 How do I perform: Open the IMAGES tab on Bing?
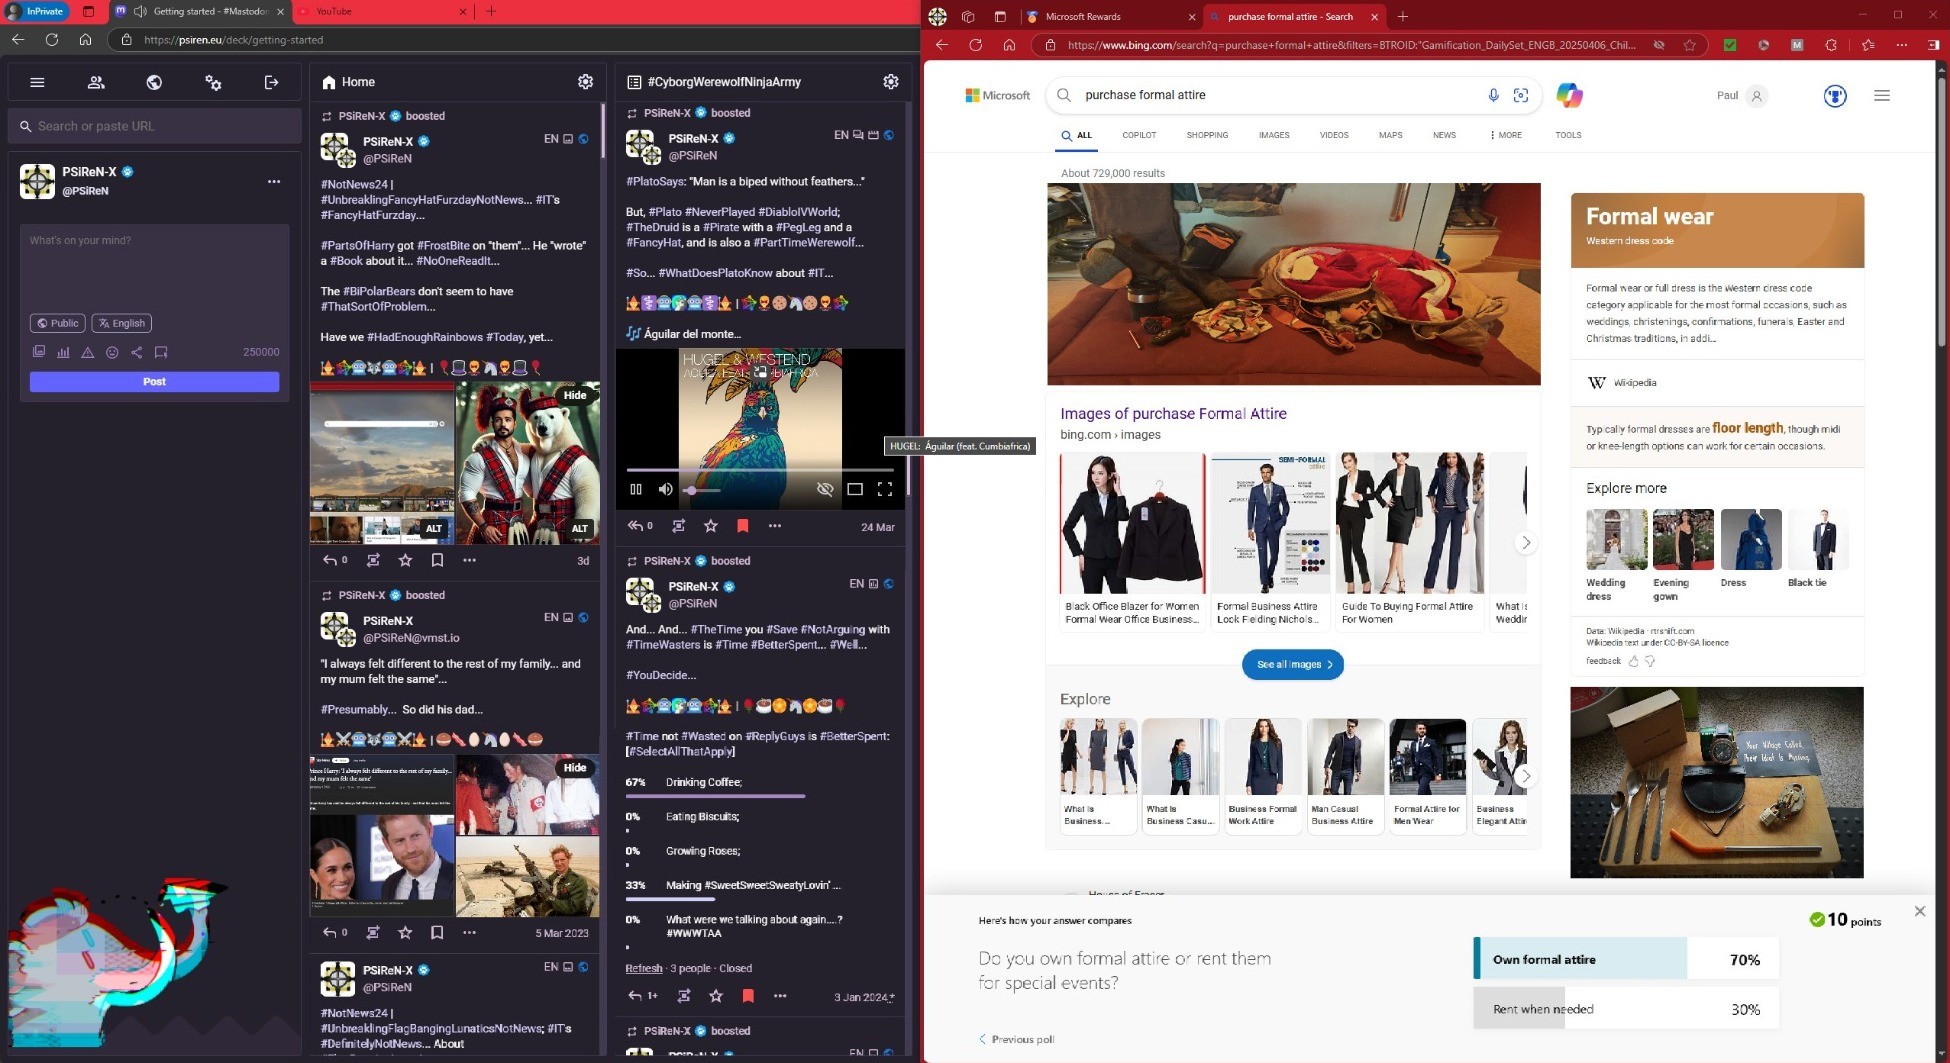pos(1274,135)
